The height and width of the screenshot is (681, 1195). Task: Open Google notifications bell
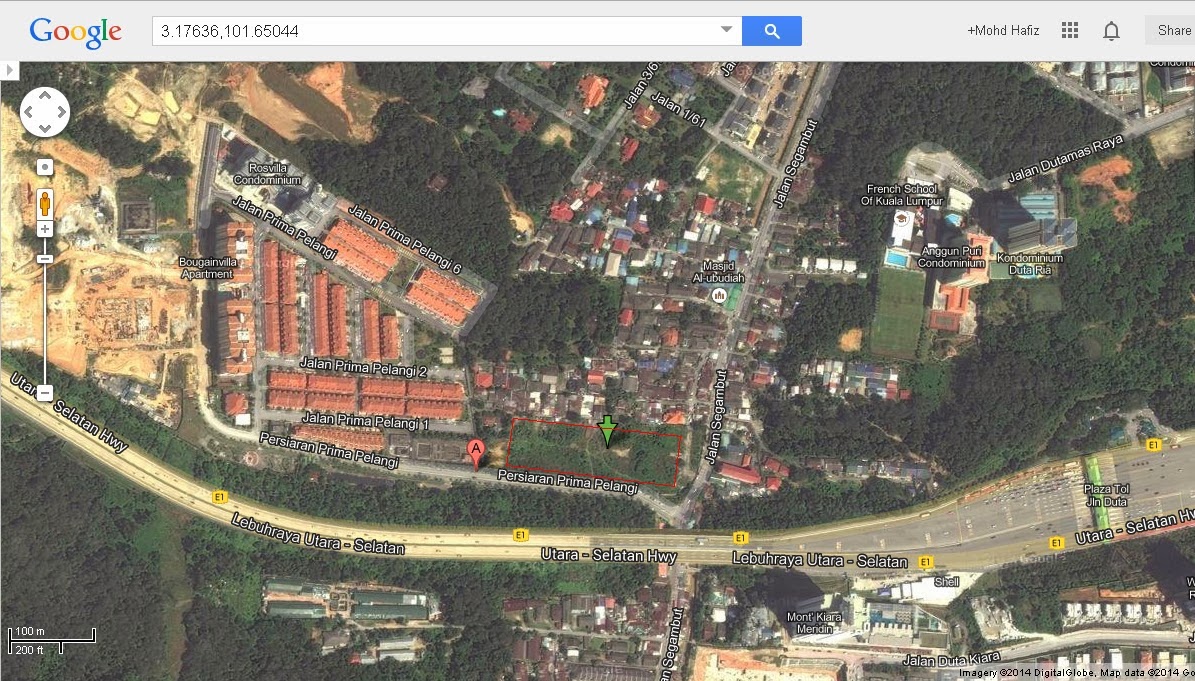(1111, 30)
